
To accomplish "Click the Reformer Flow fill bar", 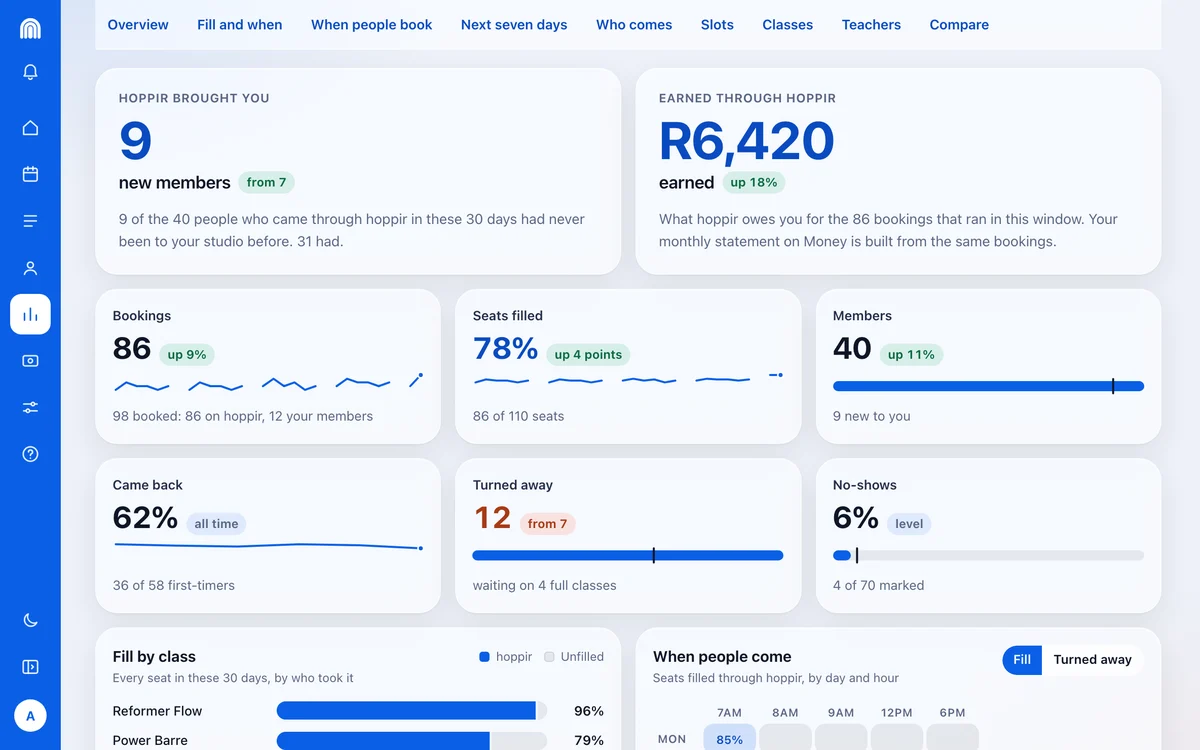I will pyautogui.click(x=412, y=711).
